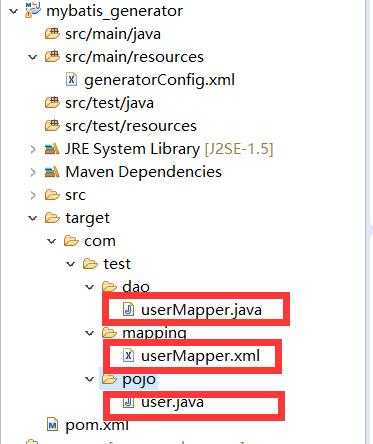Collapse the test folder
Screen dimensions: 373x444
[x=71, y=264]
